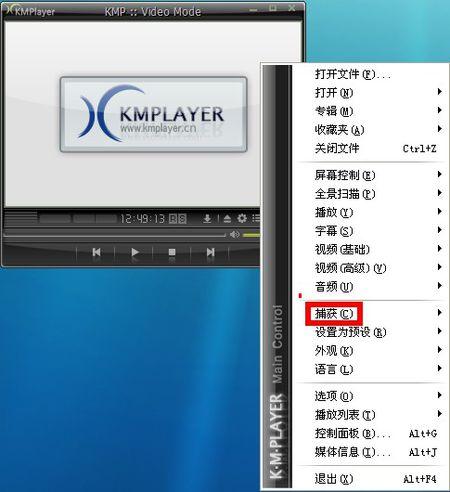Screen dimensions: 450x492
Task: Open the 打开(N) submenu
Action: (x=371, y=92)
